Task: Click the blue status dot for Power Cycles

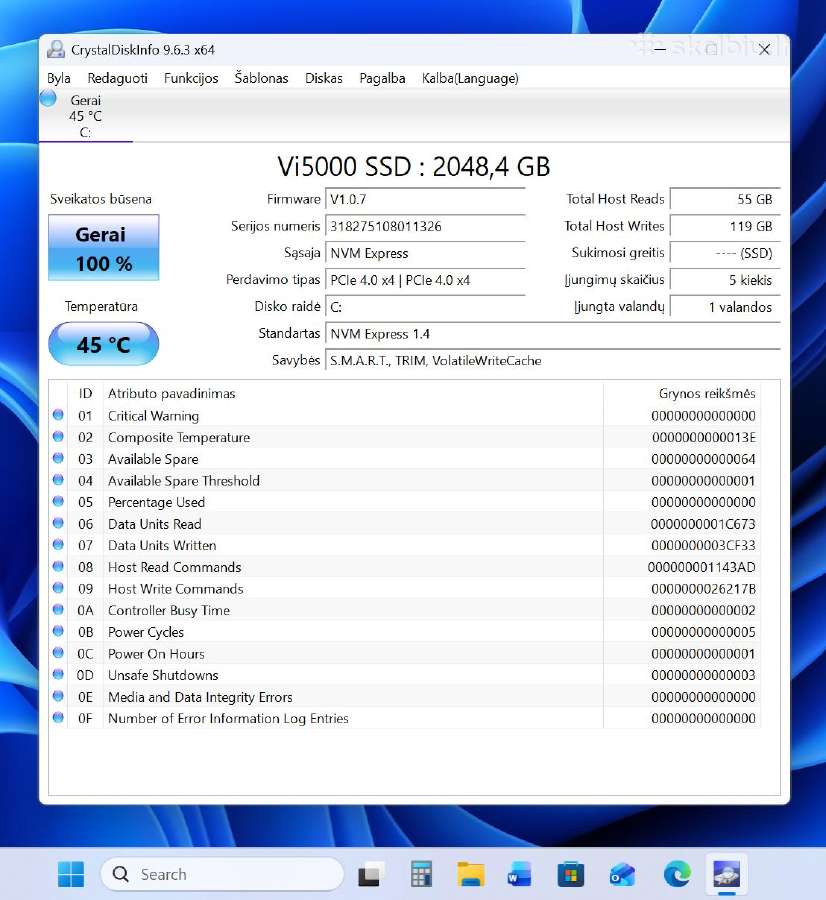Action: pyautogui.click(x=58, y=631)
